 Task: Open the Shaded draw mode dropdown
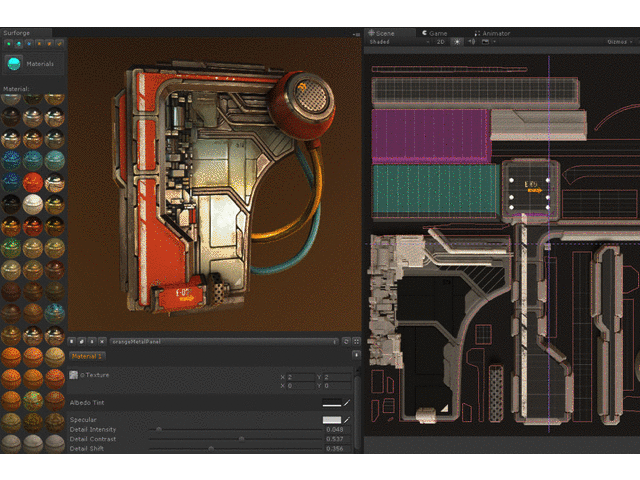tap(399, 42)
